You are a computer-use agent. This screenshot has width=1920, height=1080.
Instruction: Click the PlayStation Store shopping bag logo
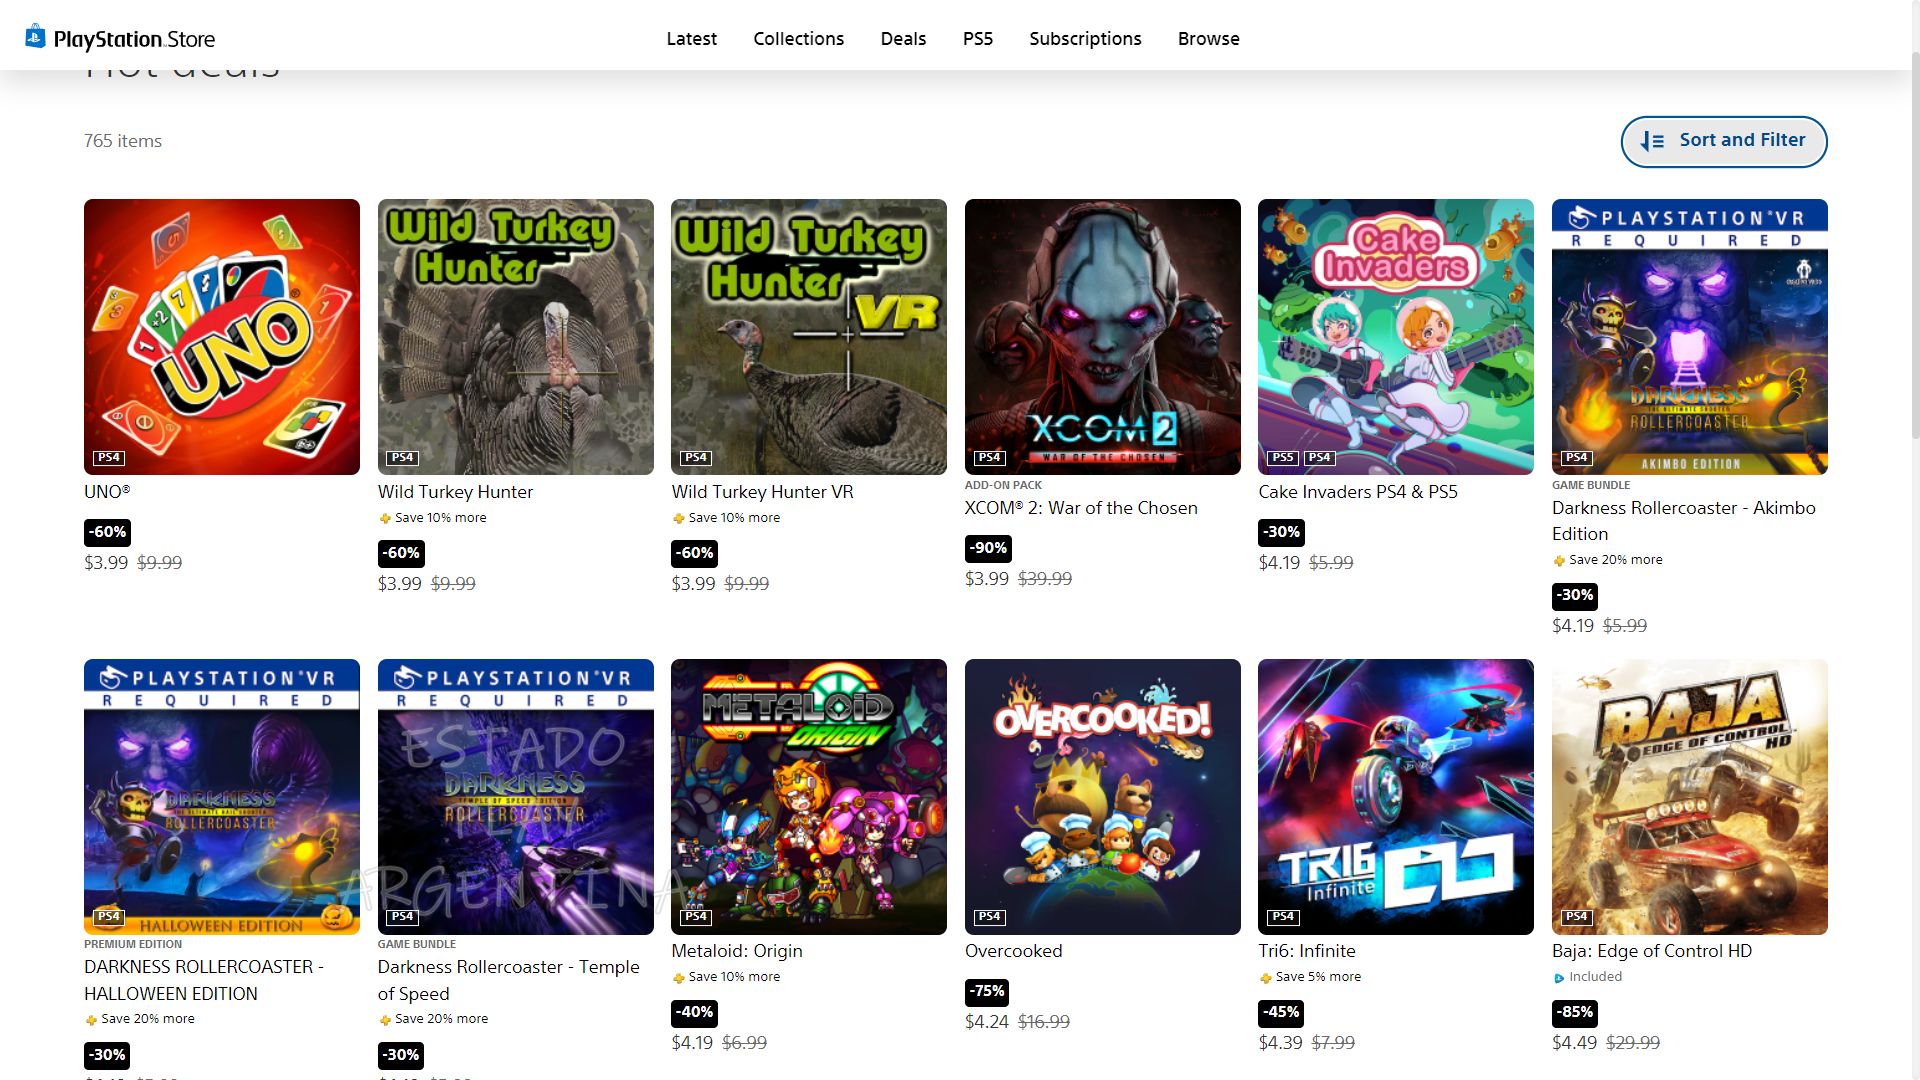(x=36, y=37)
